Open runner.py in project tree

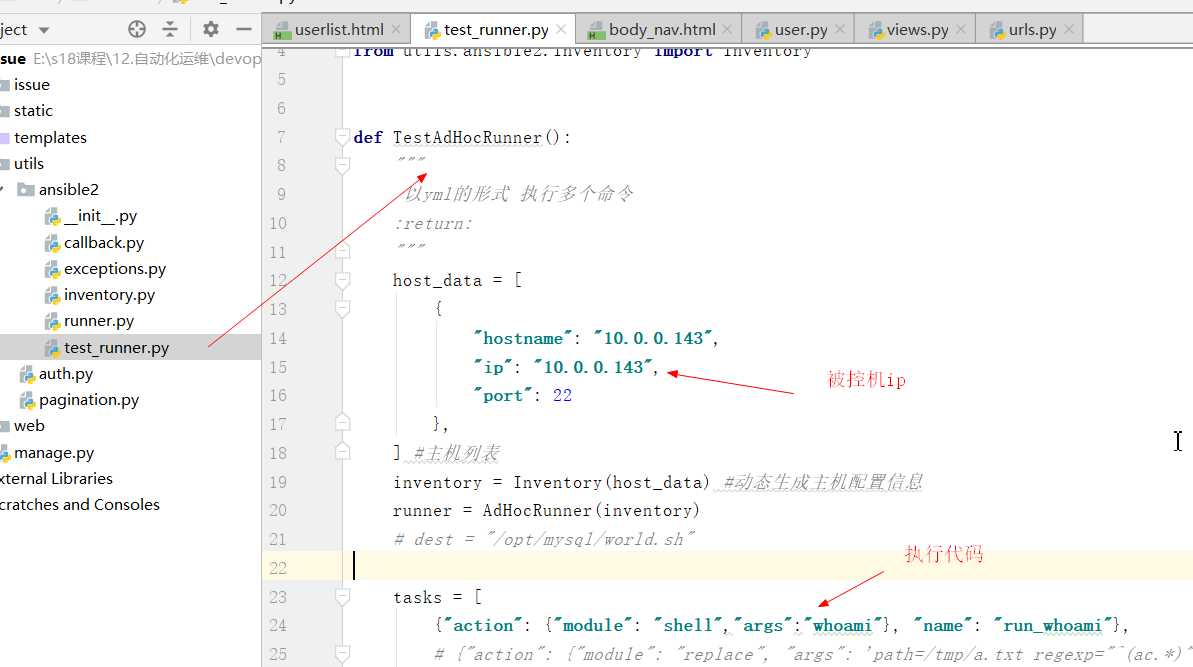pyautogui.click(x=99, y=321)
